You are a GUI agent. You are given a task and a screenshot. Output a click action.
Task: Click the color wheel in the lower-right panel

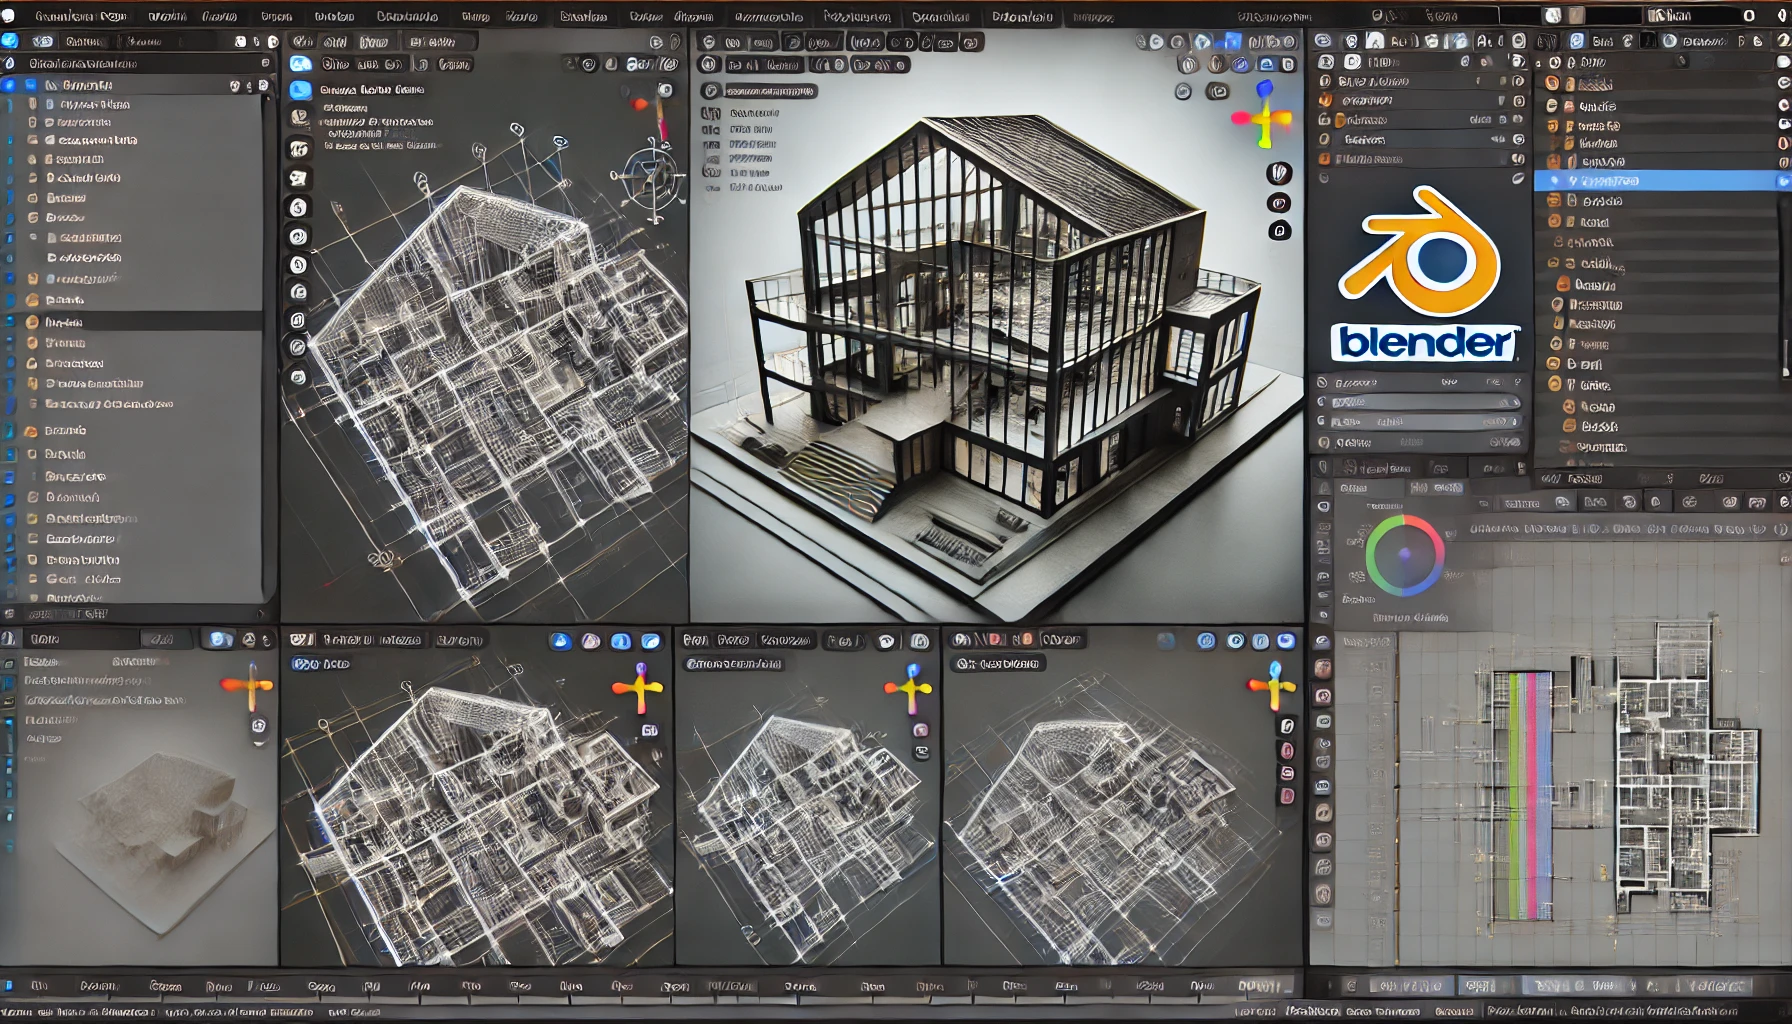tap(1404, 555)
